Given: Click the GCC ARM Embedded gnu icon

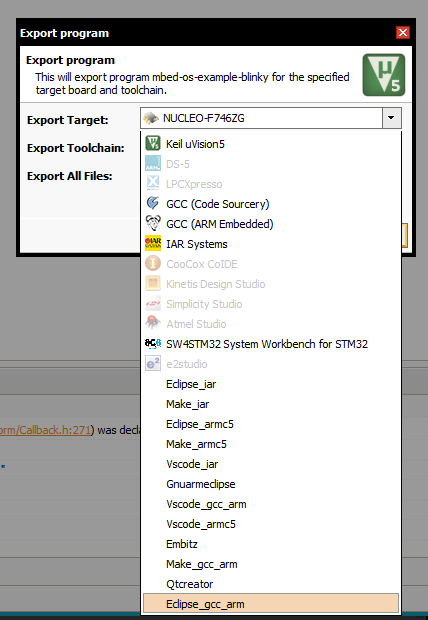Looking at the screenshot, I should [153, 223].
